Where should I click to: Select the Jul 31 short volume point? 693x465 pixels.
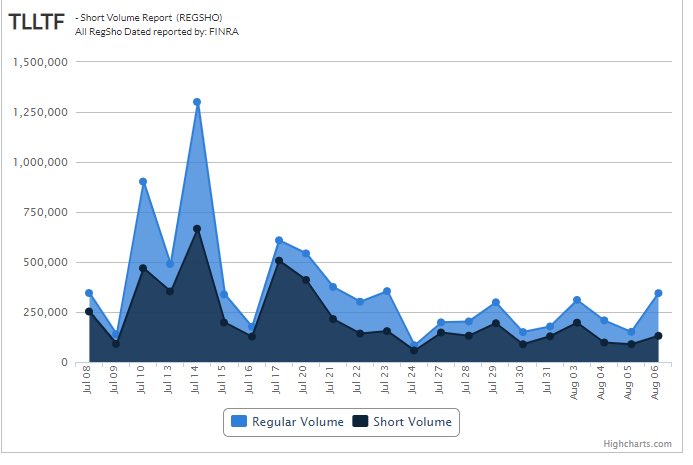550,336
